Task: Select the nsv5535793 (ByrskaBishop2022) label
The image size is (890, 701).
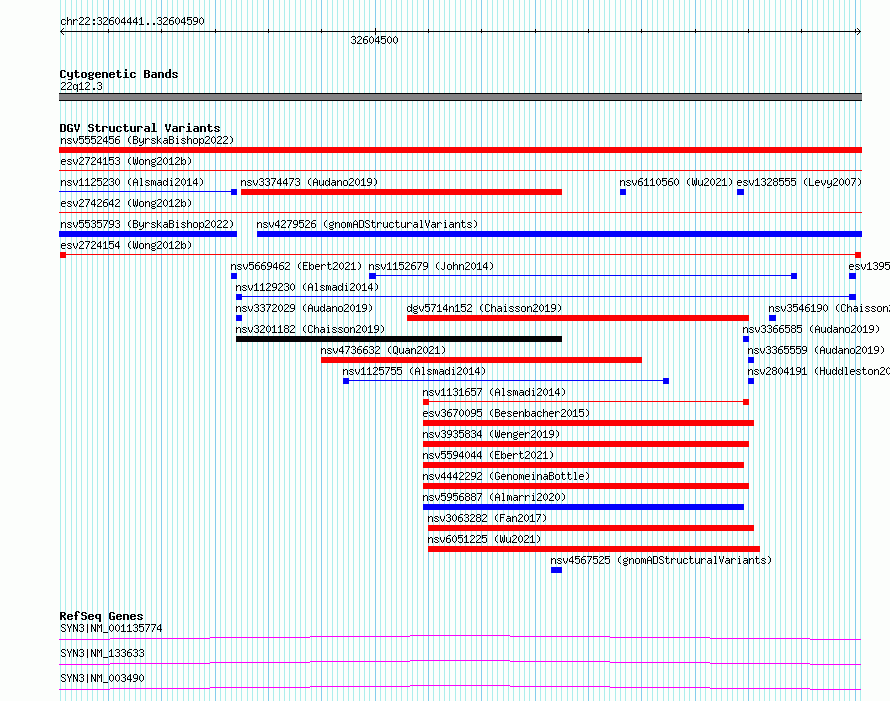Action: [147, 224]
